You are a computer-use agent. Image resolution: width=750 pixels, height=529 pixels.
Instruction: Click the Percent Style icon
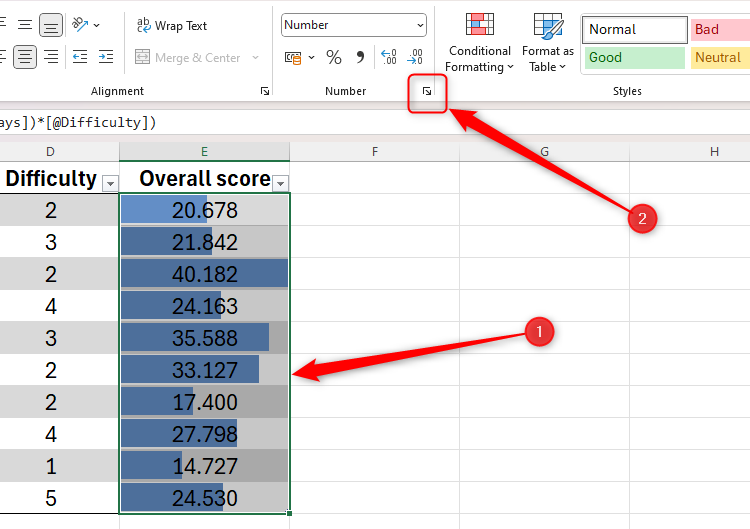coord(334,58)
